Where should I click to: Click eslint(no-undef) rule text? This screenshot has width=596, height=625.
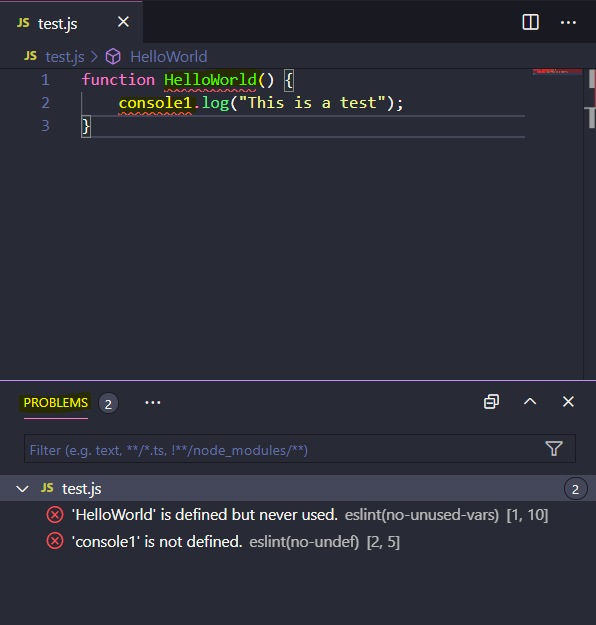point(304,542)
